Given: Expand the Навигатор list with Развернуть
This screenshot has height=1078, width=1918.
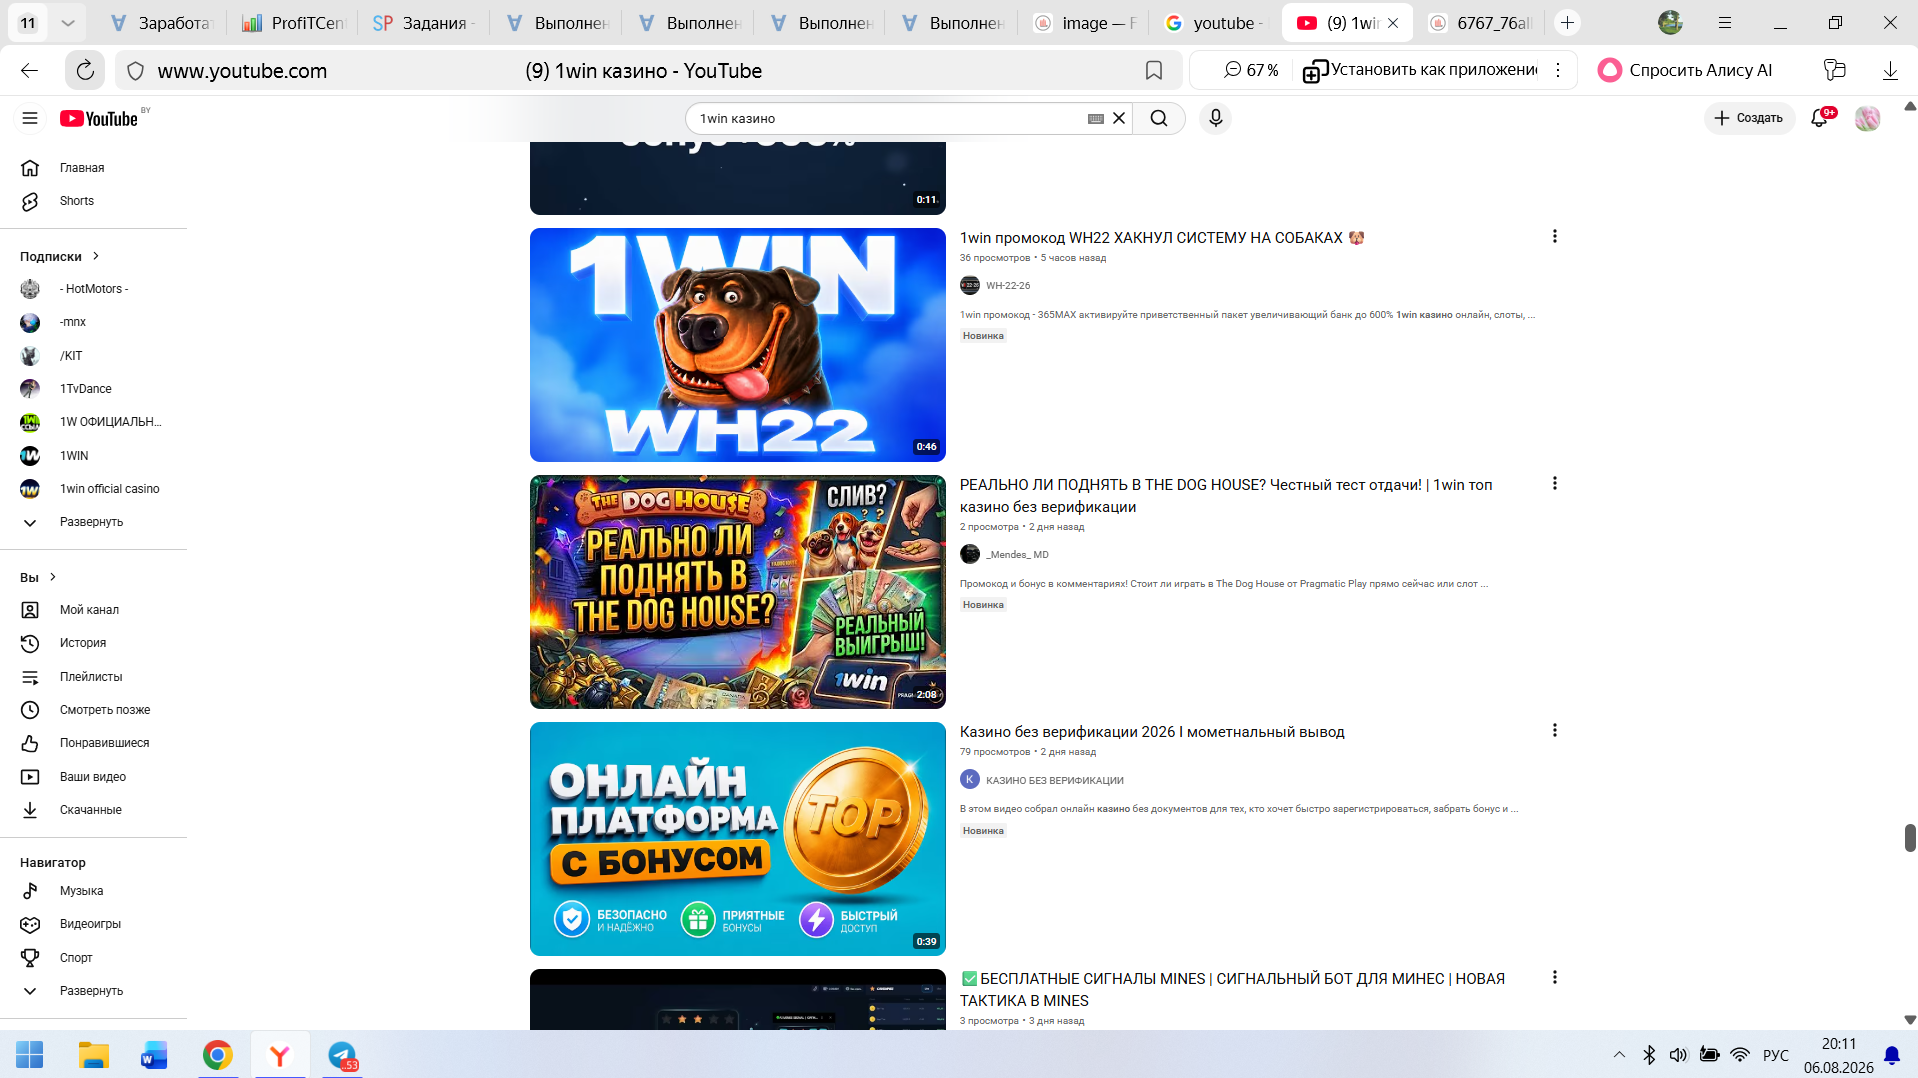Looking at the screenshot, I should (93, 991).
